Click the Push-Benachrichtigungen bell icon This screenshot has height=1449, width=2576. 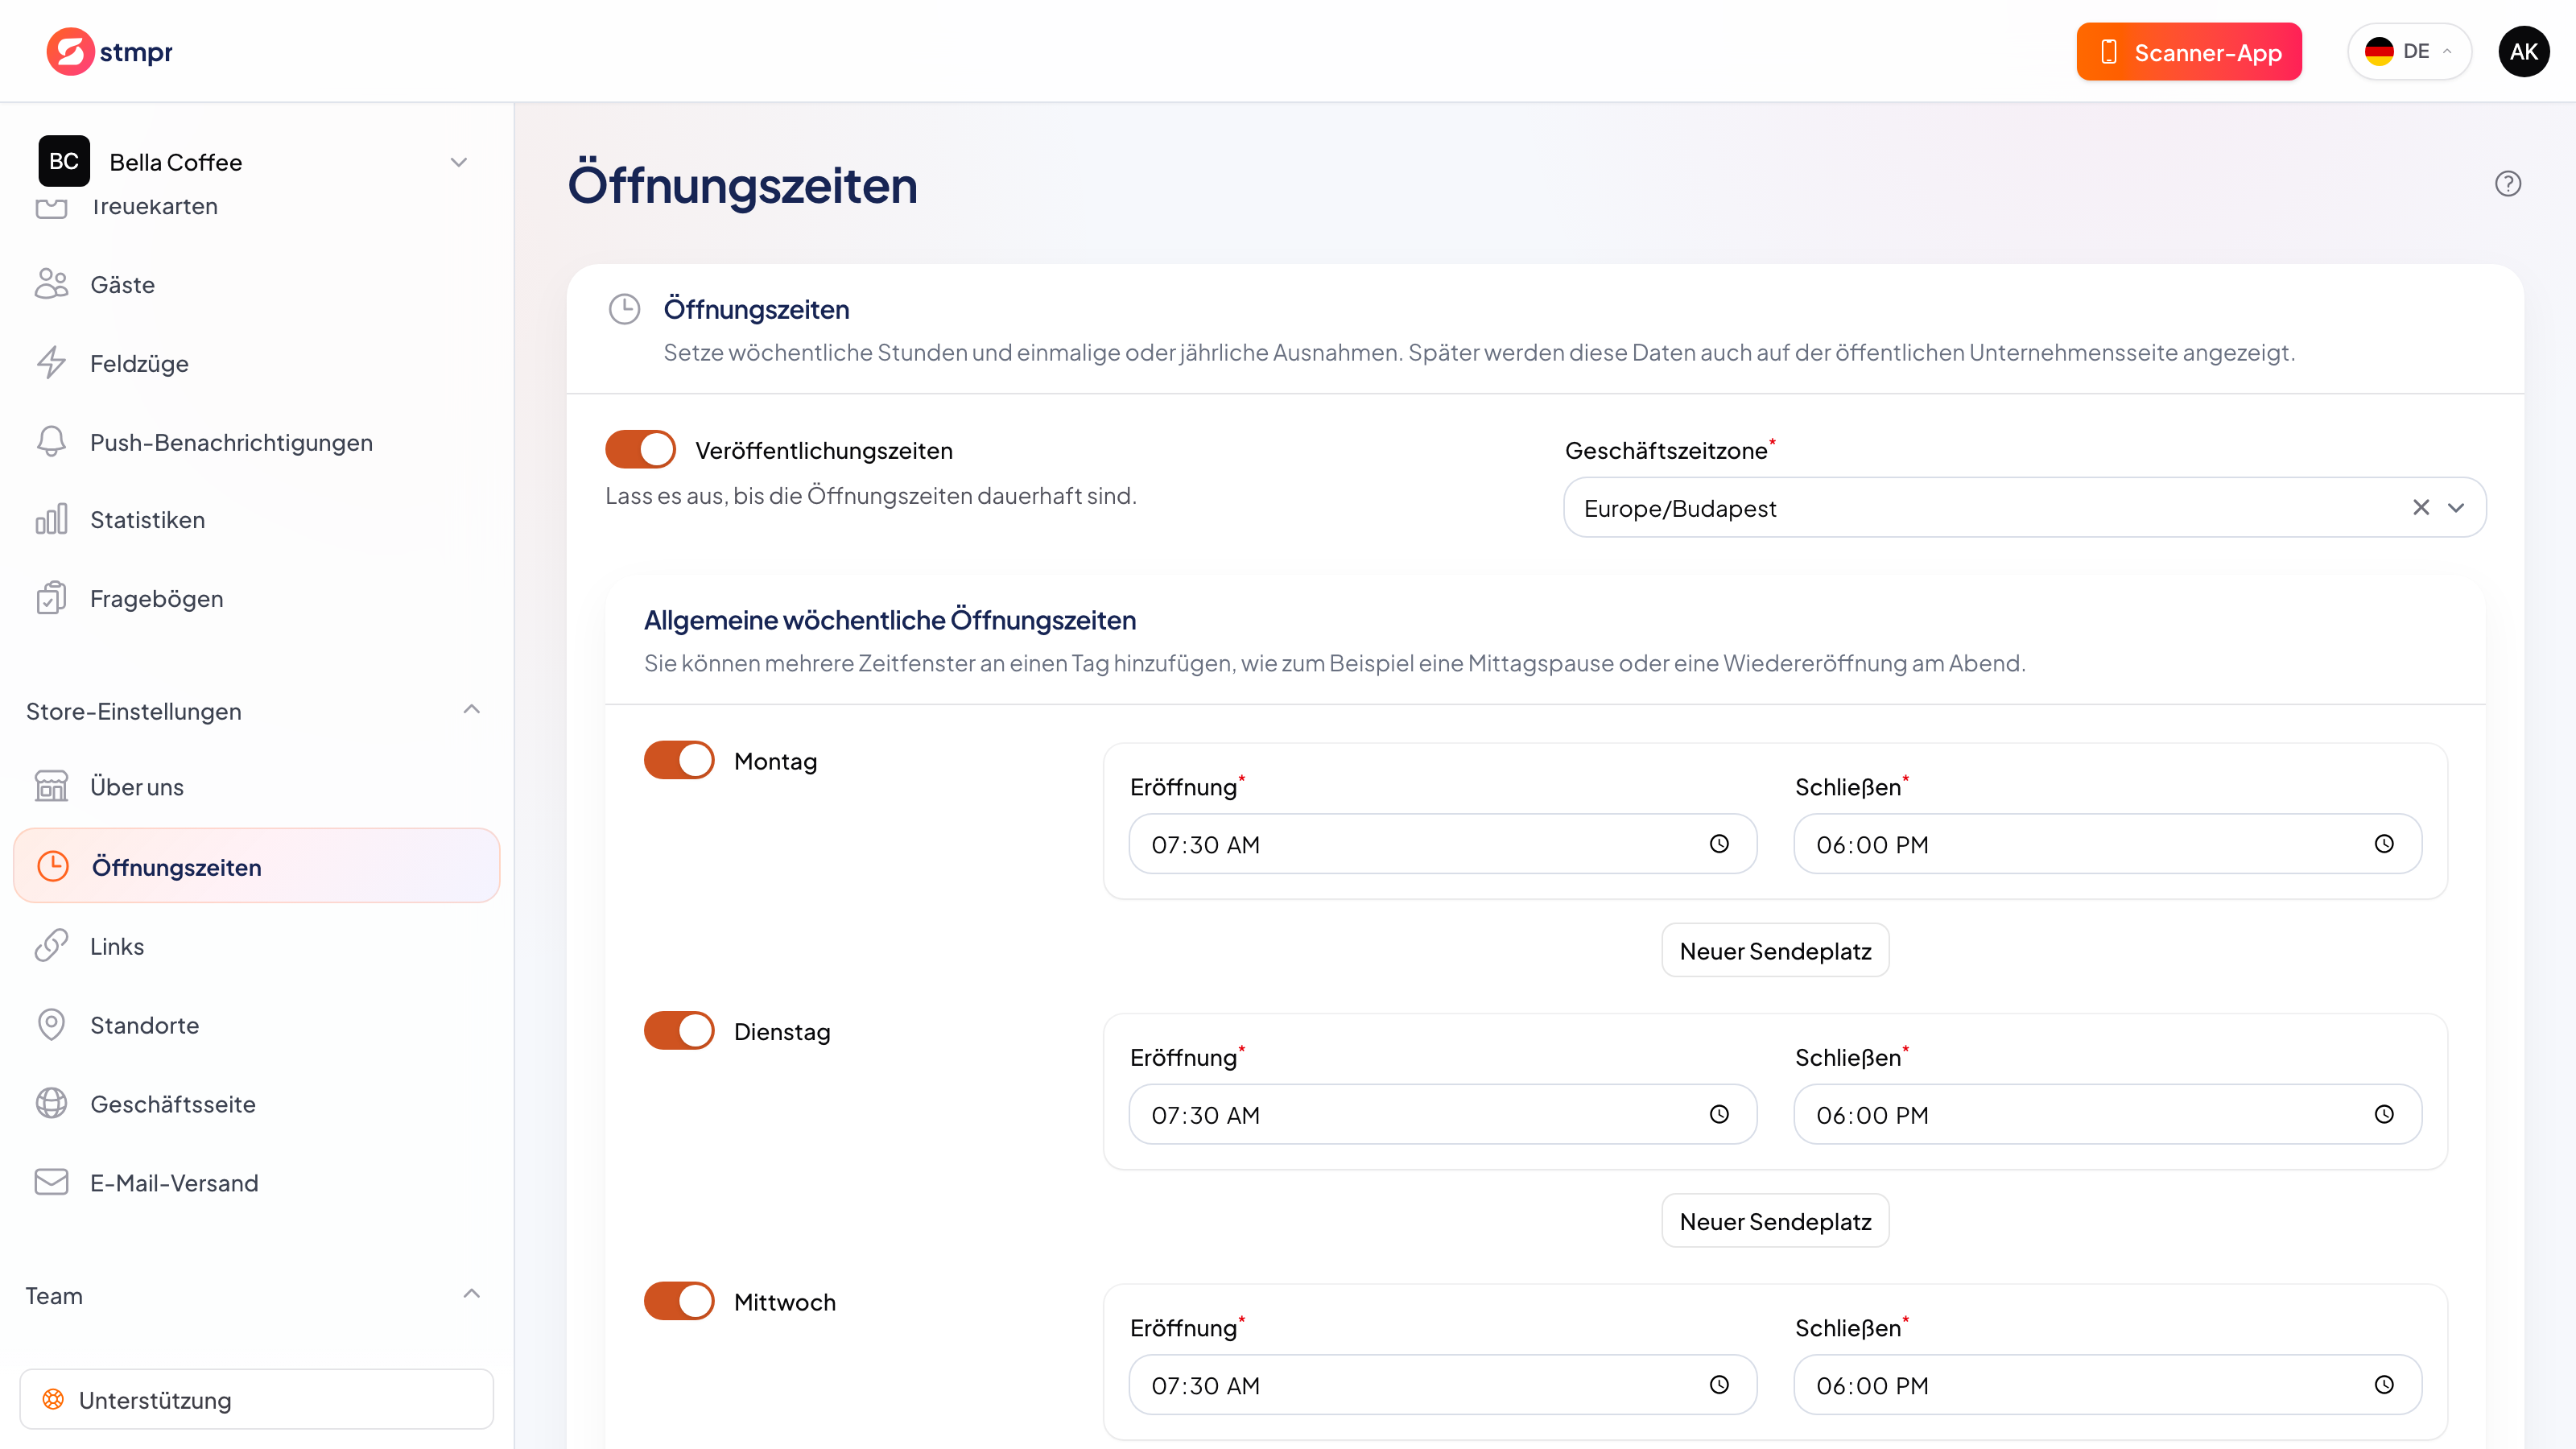coord(51,442)
